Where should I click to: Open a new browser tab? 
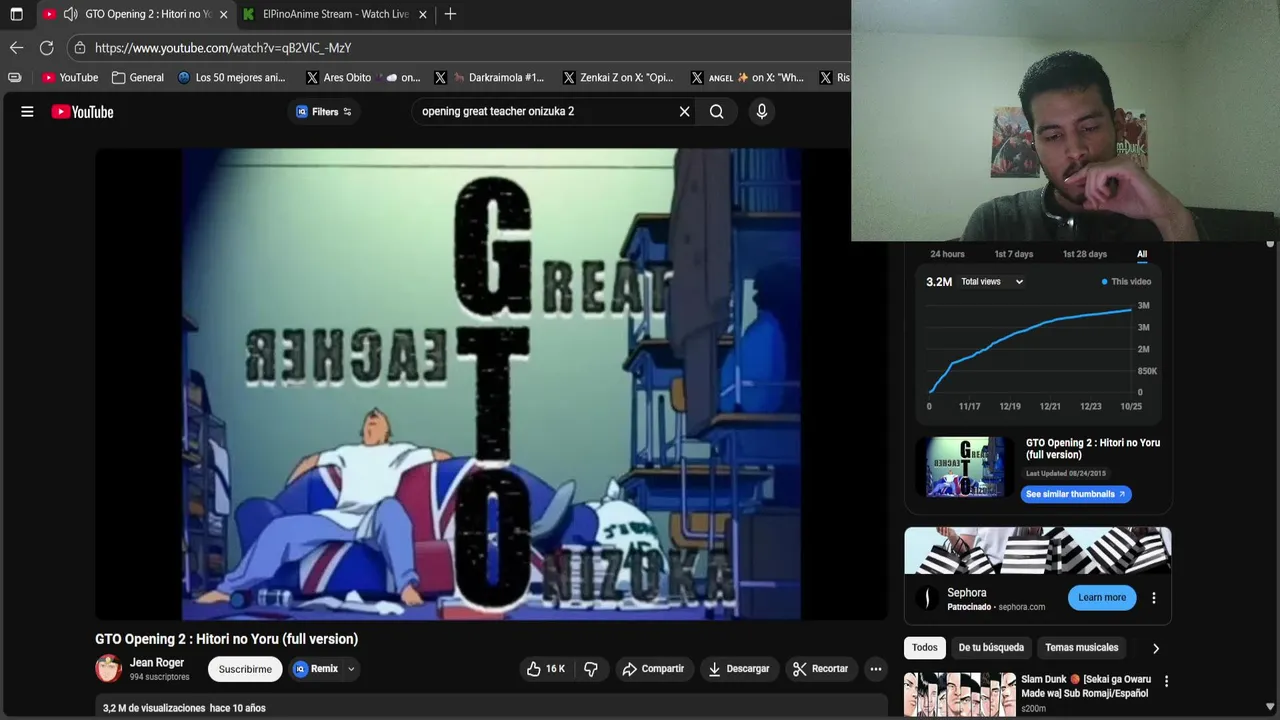pos(450,14)
